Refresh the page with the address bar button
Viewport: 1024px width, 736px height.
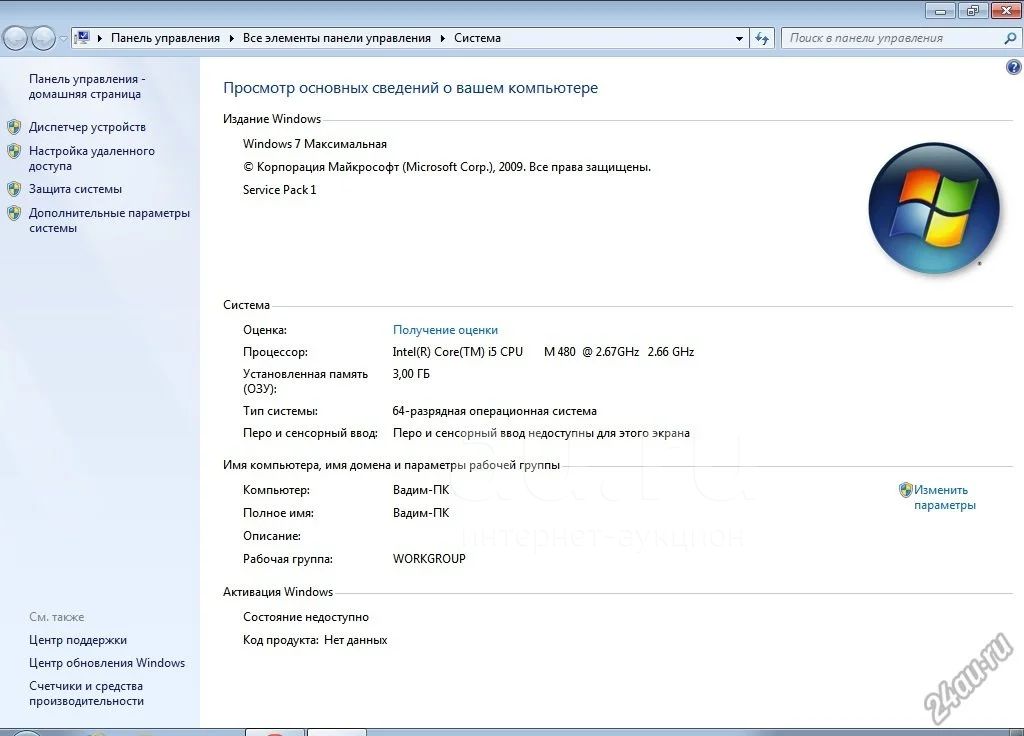coord(761,39)
